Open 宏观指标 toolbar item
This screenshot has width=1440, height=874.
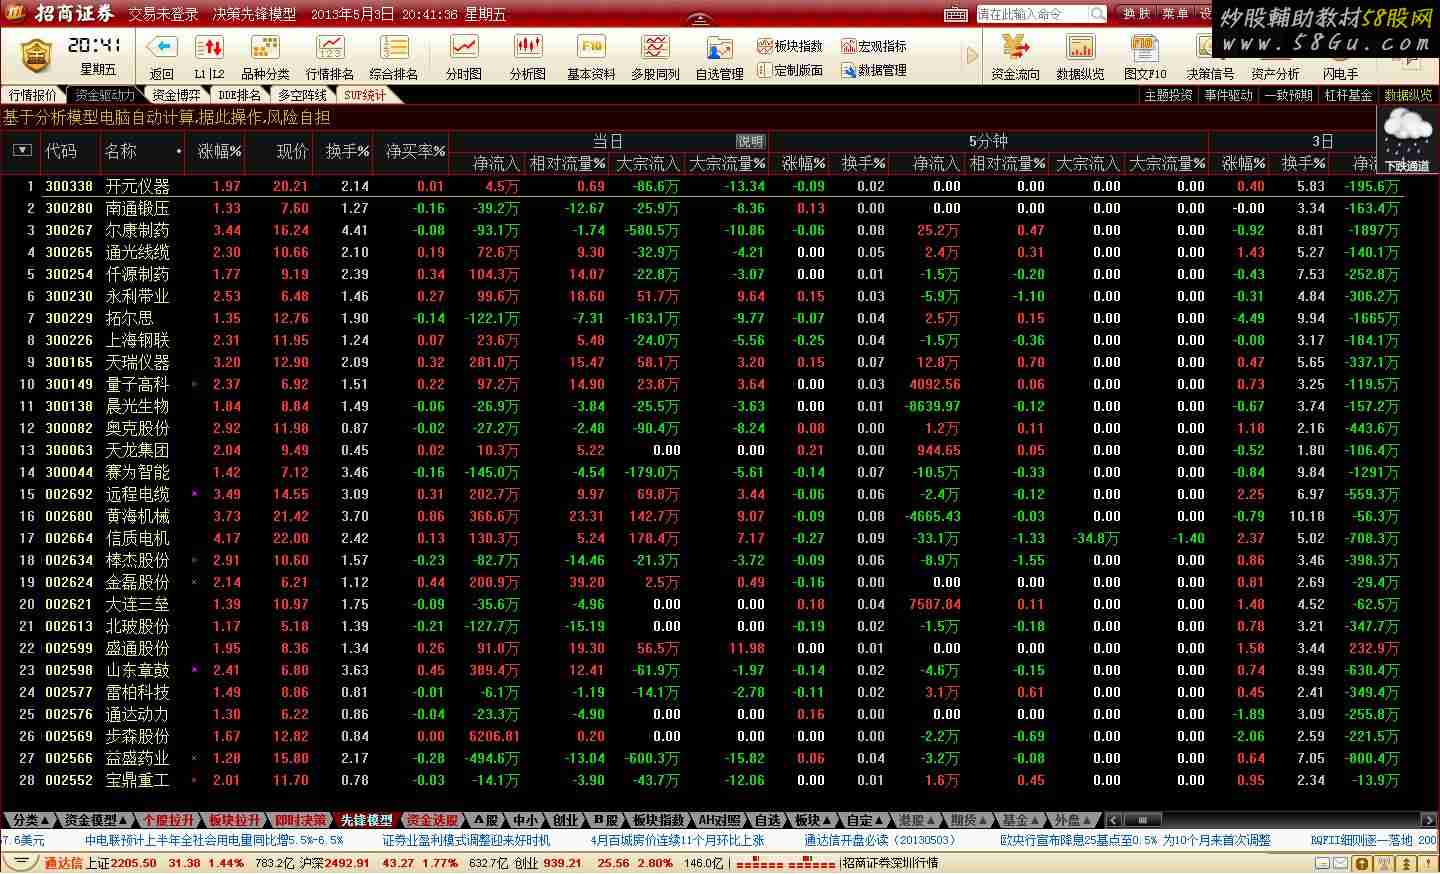coord(874,46)
